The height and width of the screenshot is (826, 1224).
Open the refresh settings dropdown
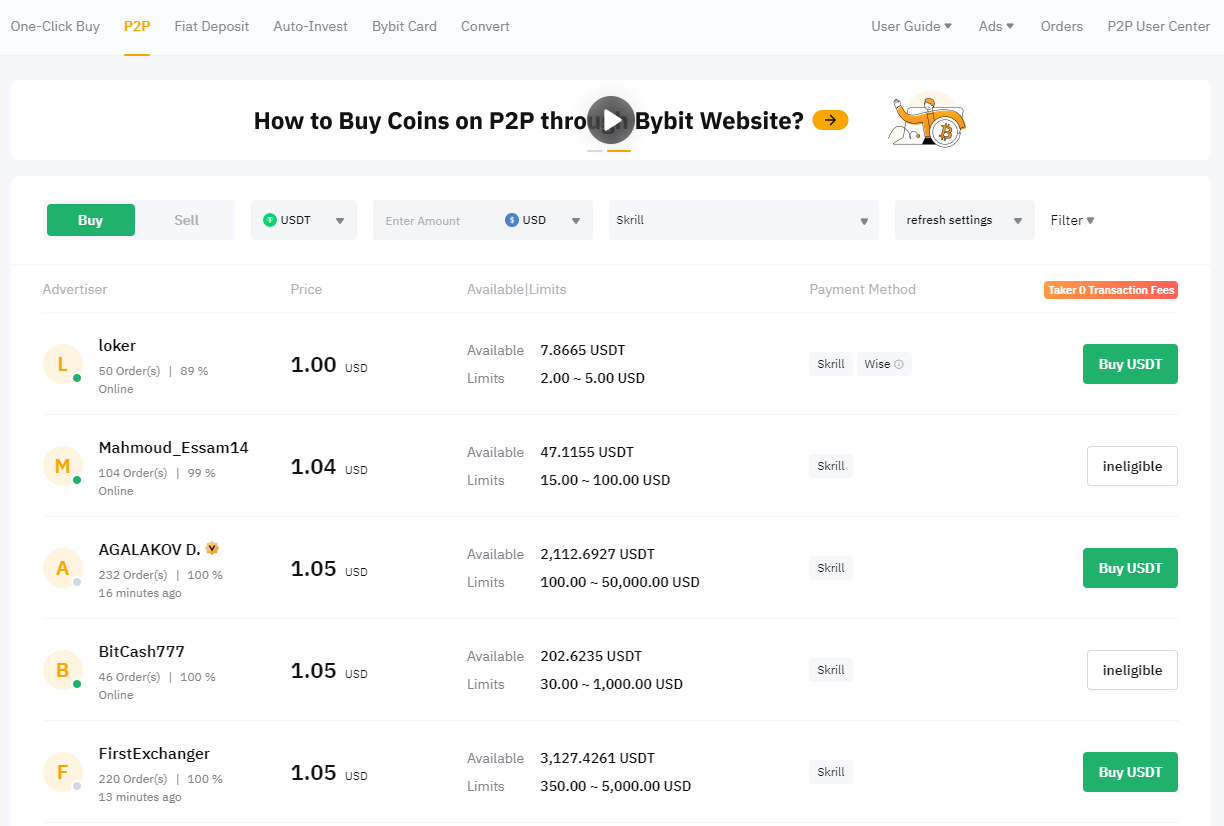(x=965, y=220)
